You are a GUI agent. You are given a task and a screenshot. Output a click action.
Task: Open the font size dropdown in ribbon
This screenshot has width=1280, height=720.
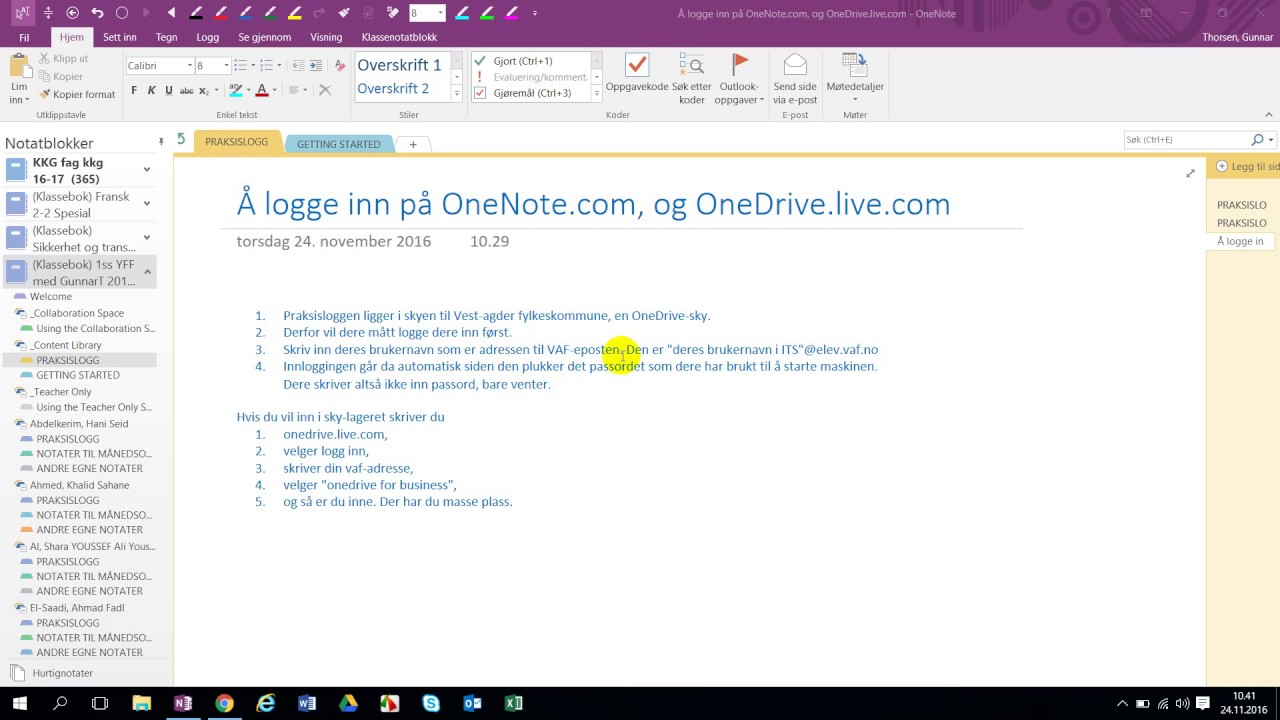(x=227, y=65)
